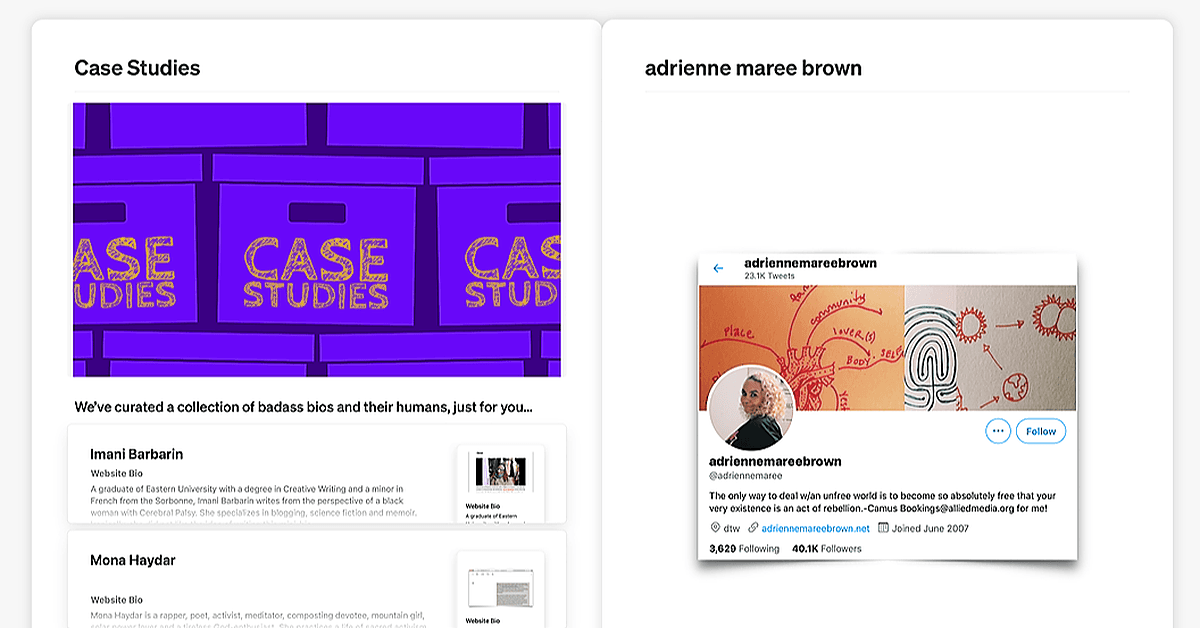Click the Twitter bio quote about Camus

coord(883,502)
